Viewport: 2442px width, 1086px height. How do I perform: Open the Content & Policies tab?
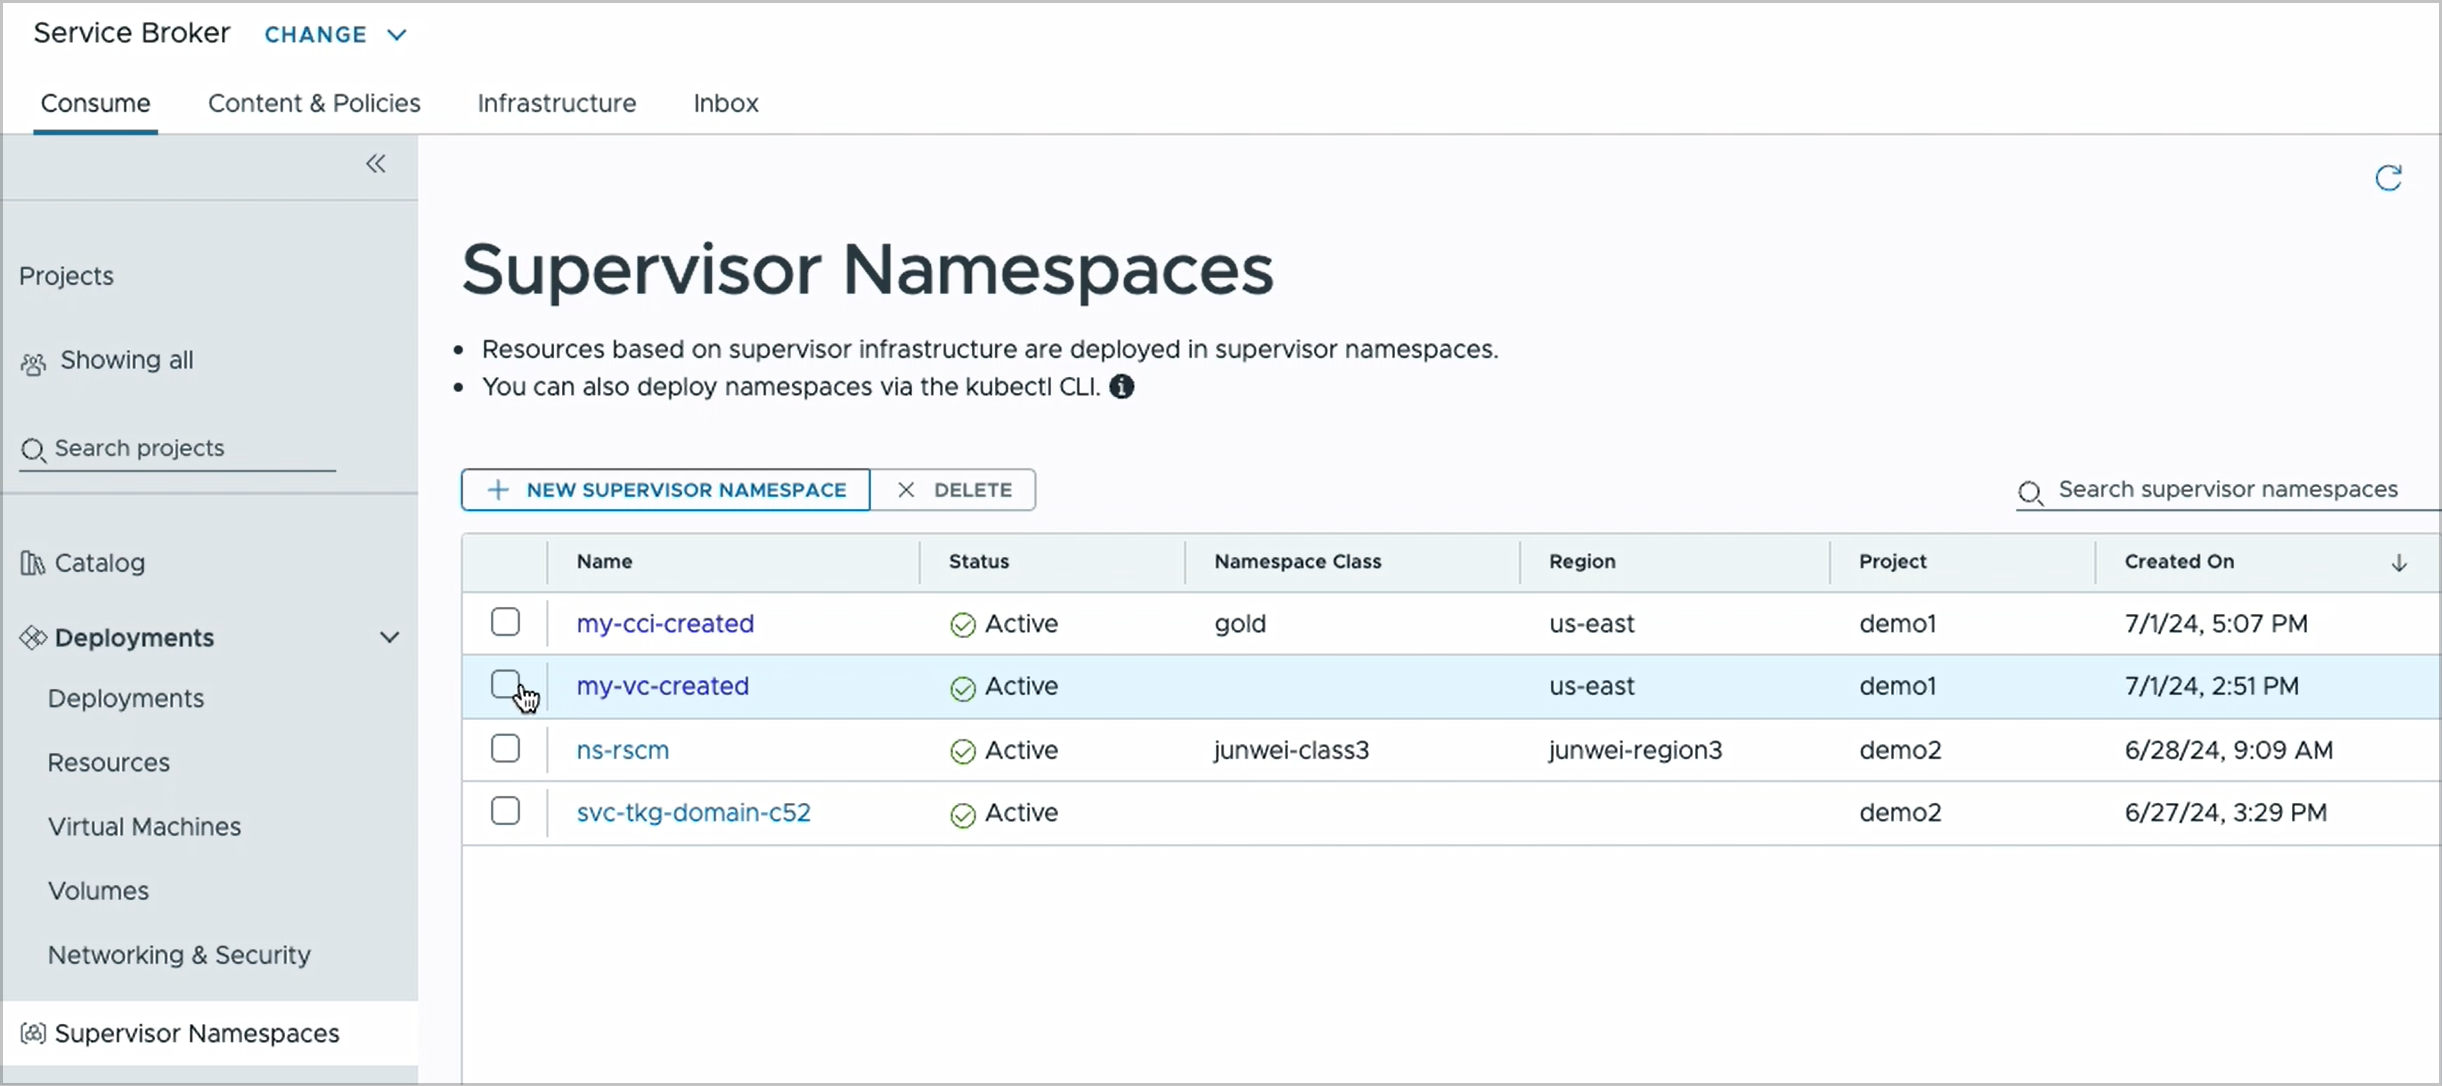pyautogui.click(x=313, y=103)
